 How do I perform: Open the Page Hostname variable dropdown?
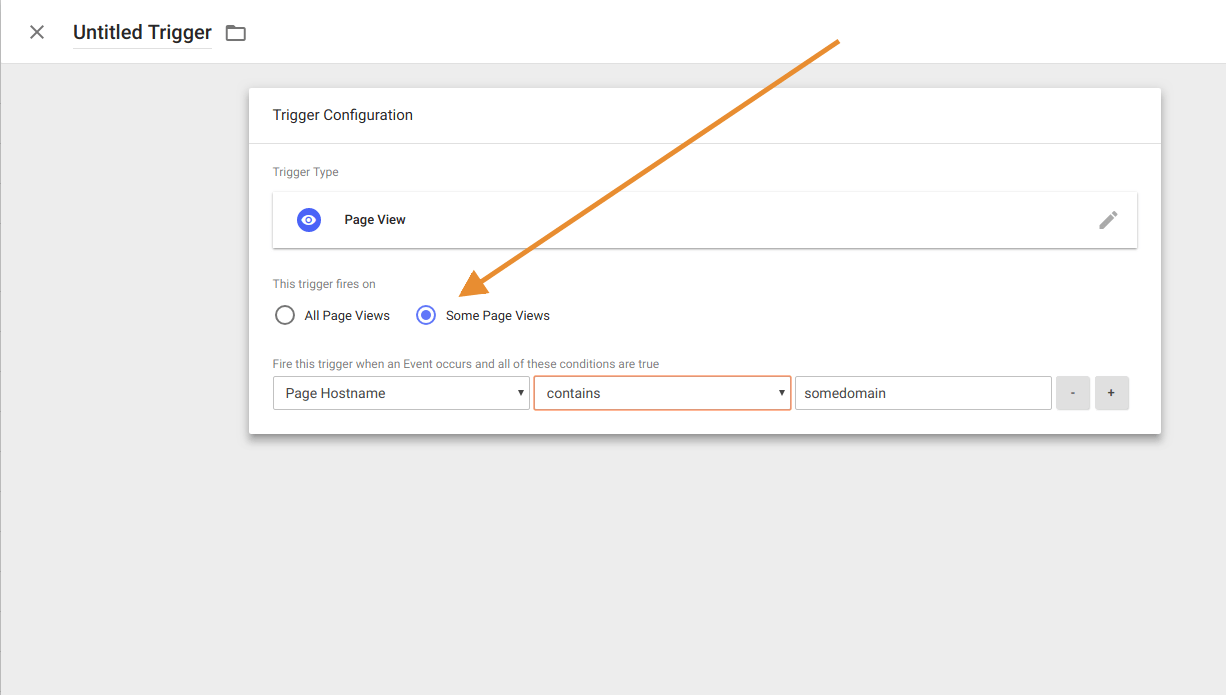pos(401,393)
